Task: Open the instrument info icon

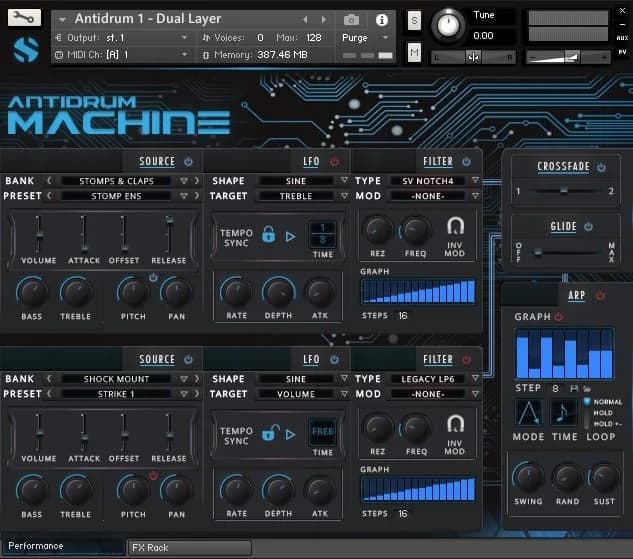Action: coord(381,19)
